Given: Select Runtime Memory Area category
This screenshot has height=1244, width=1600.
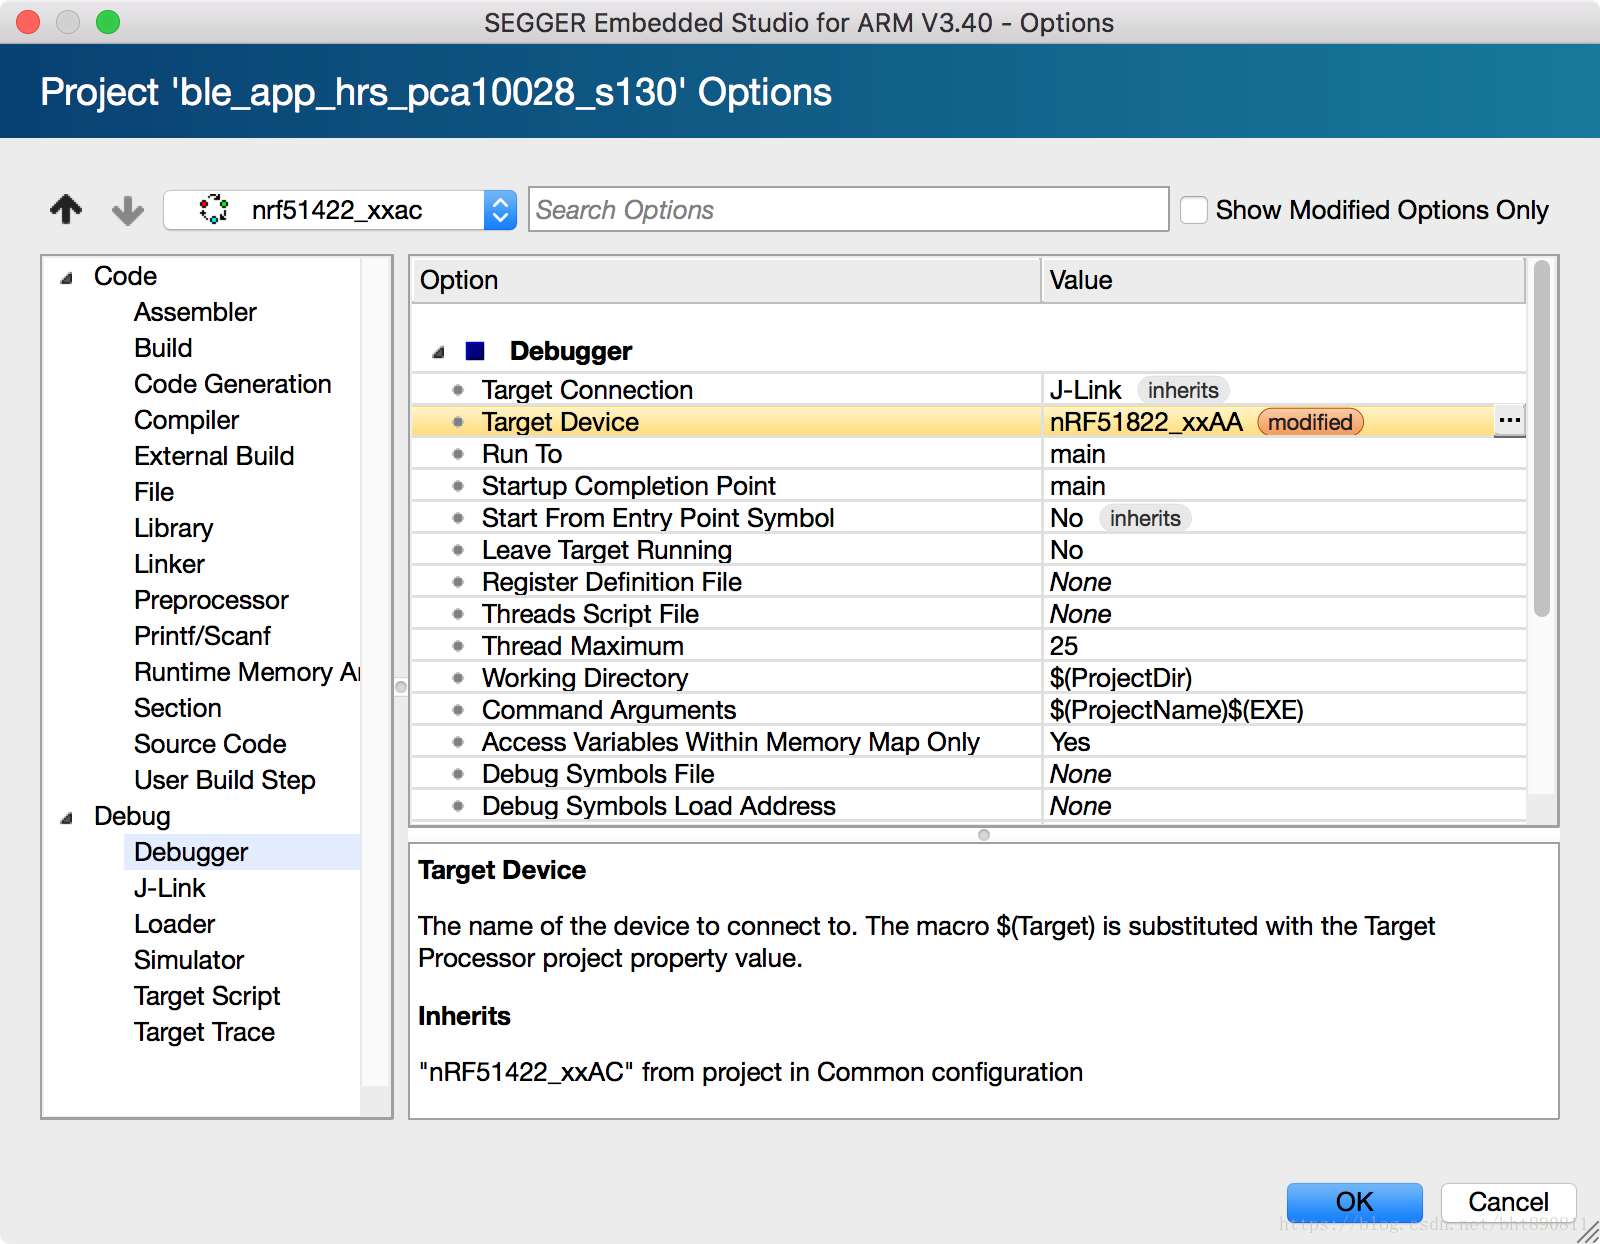Looking at the screenshot, I should [x=247, y=672].
